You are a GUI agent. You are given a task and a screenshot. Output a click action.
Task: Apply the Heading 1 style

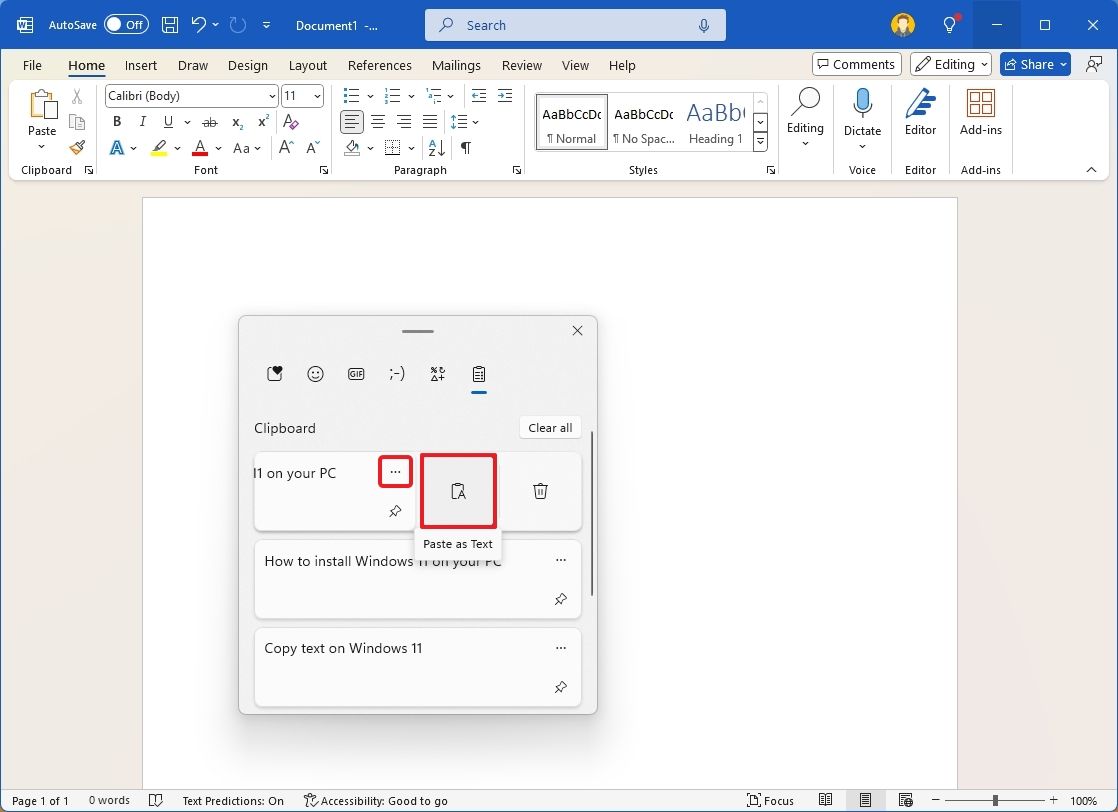(715, 120)
